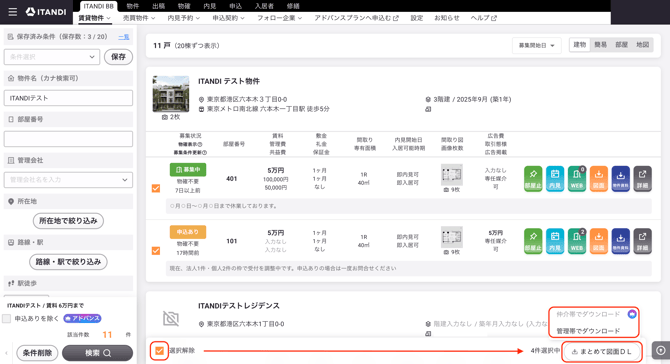Screen dimensions: 670x364
Task: Click the WEB application icon for room 101
Action: pos(576,241)
